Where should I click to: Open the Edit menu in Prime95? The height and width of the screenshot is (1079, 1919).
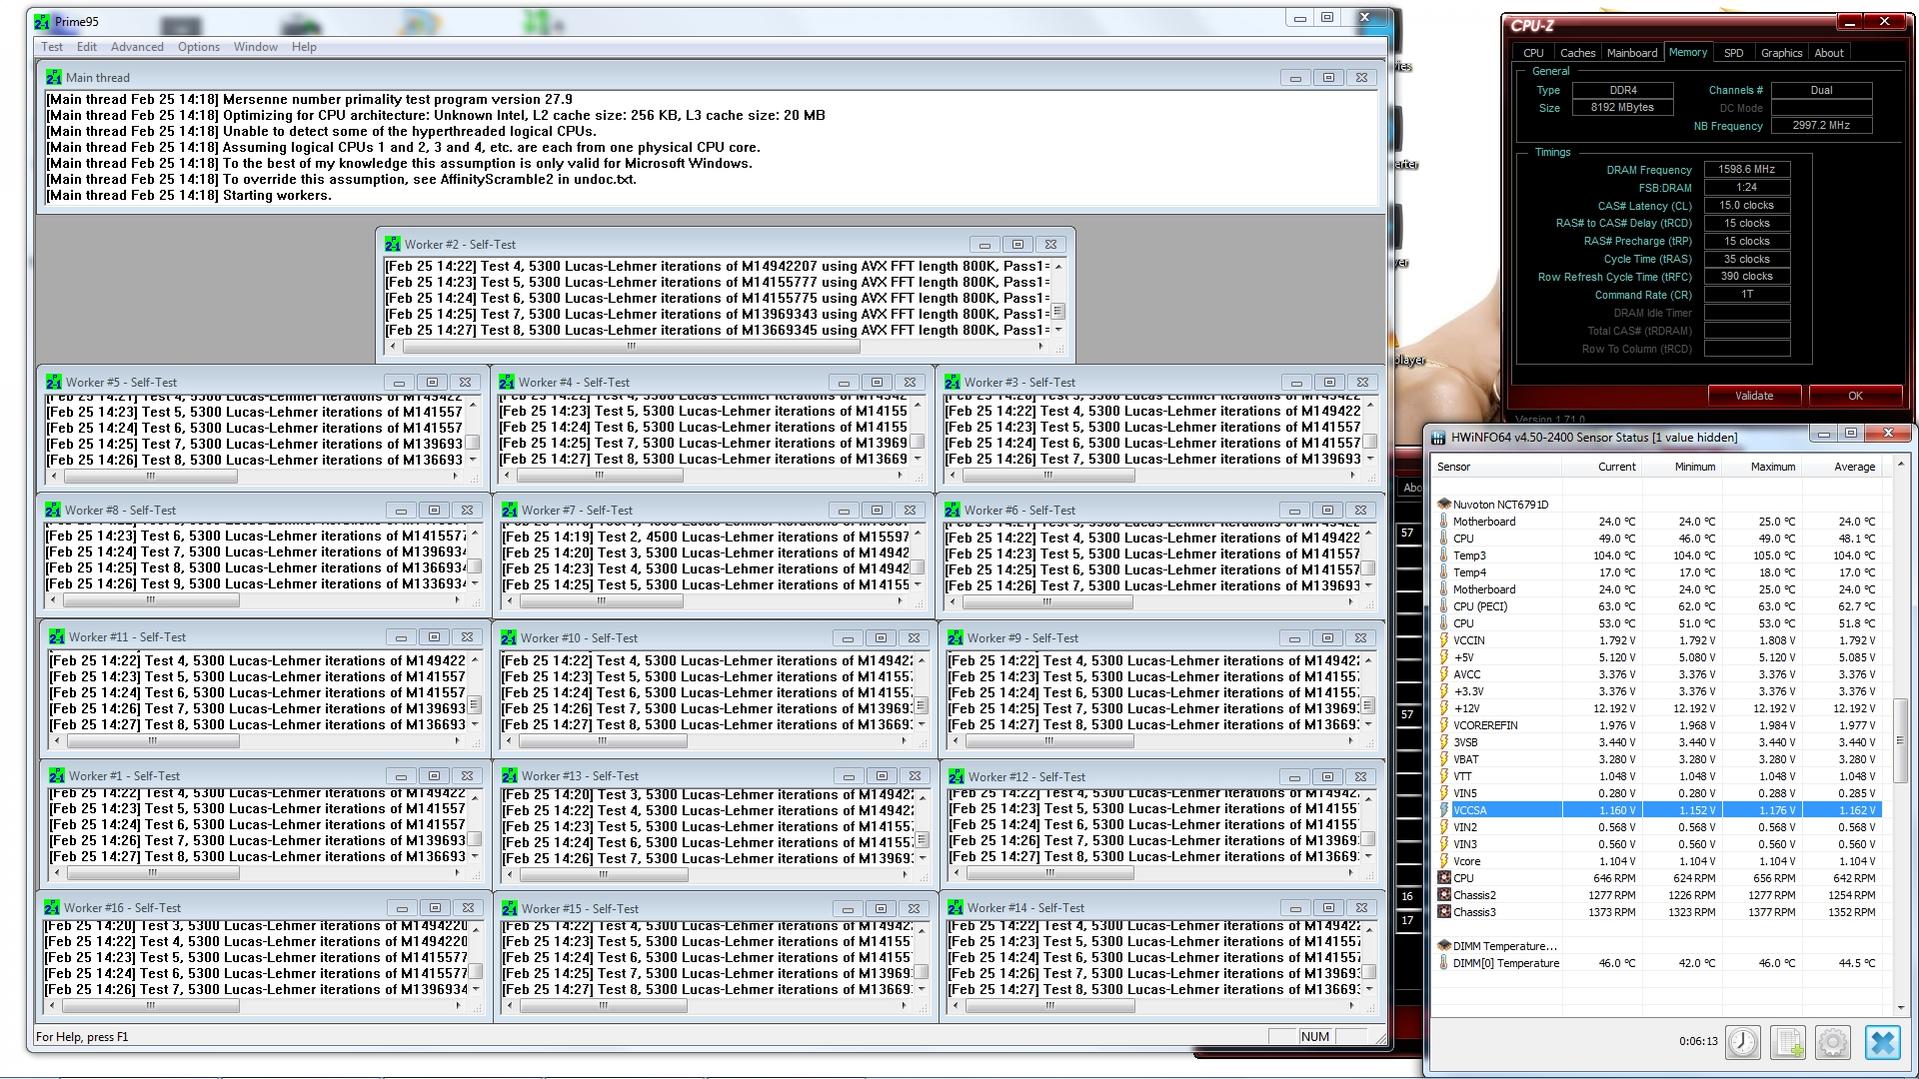click(87, 47)
